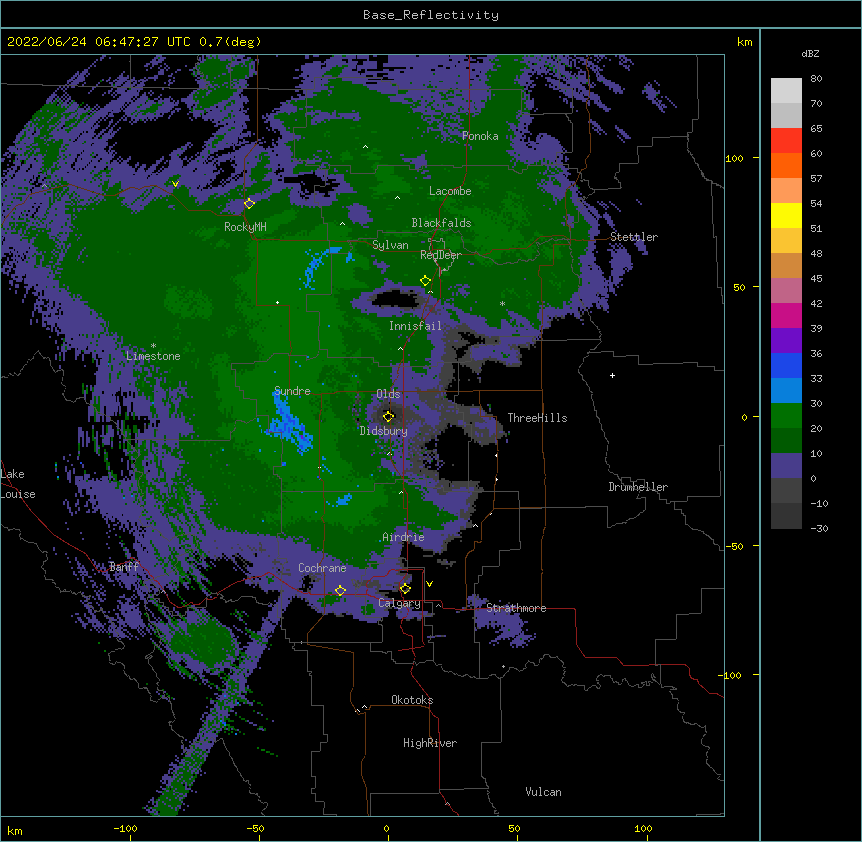This screenshot has width=862, height=842.
Task: Select the bright green 20-30 dBZ legend swatch
Action: click(x=786, y=416)
